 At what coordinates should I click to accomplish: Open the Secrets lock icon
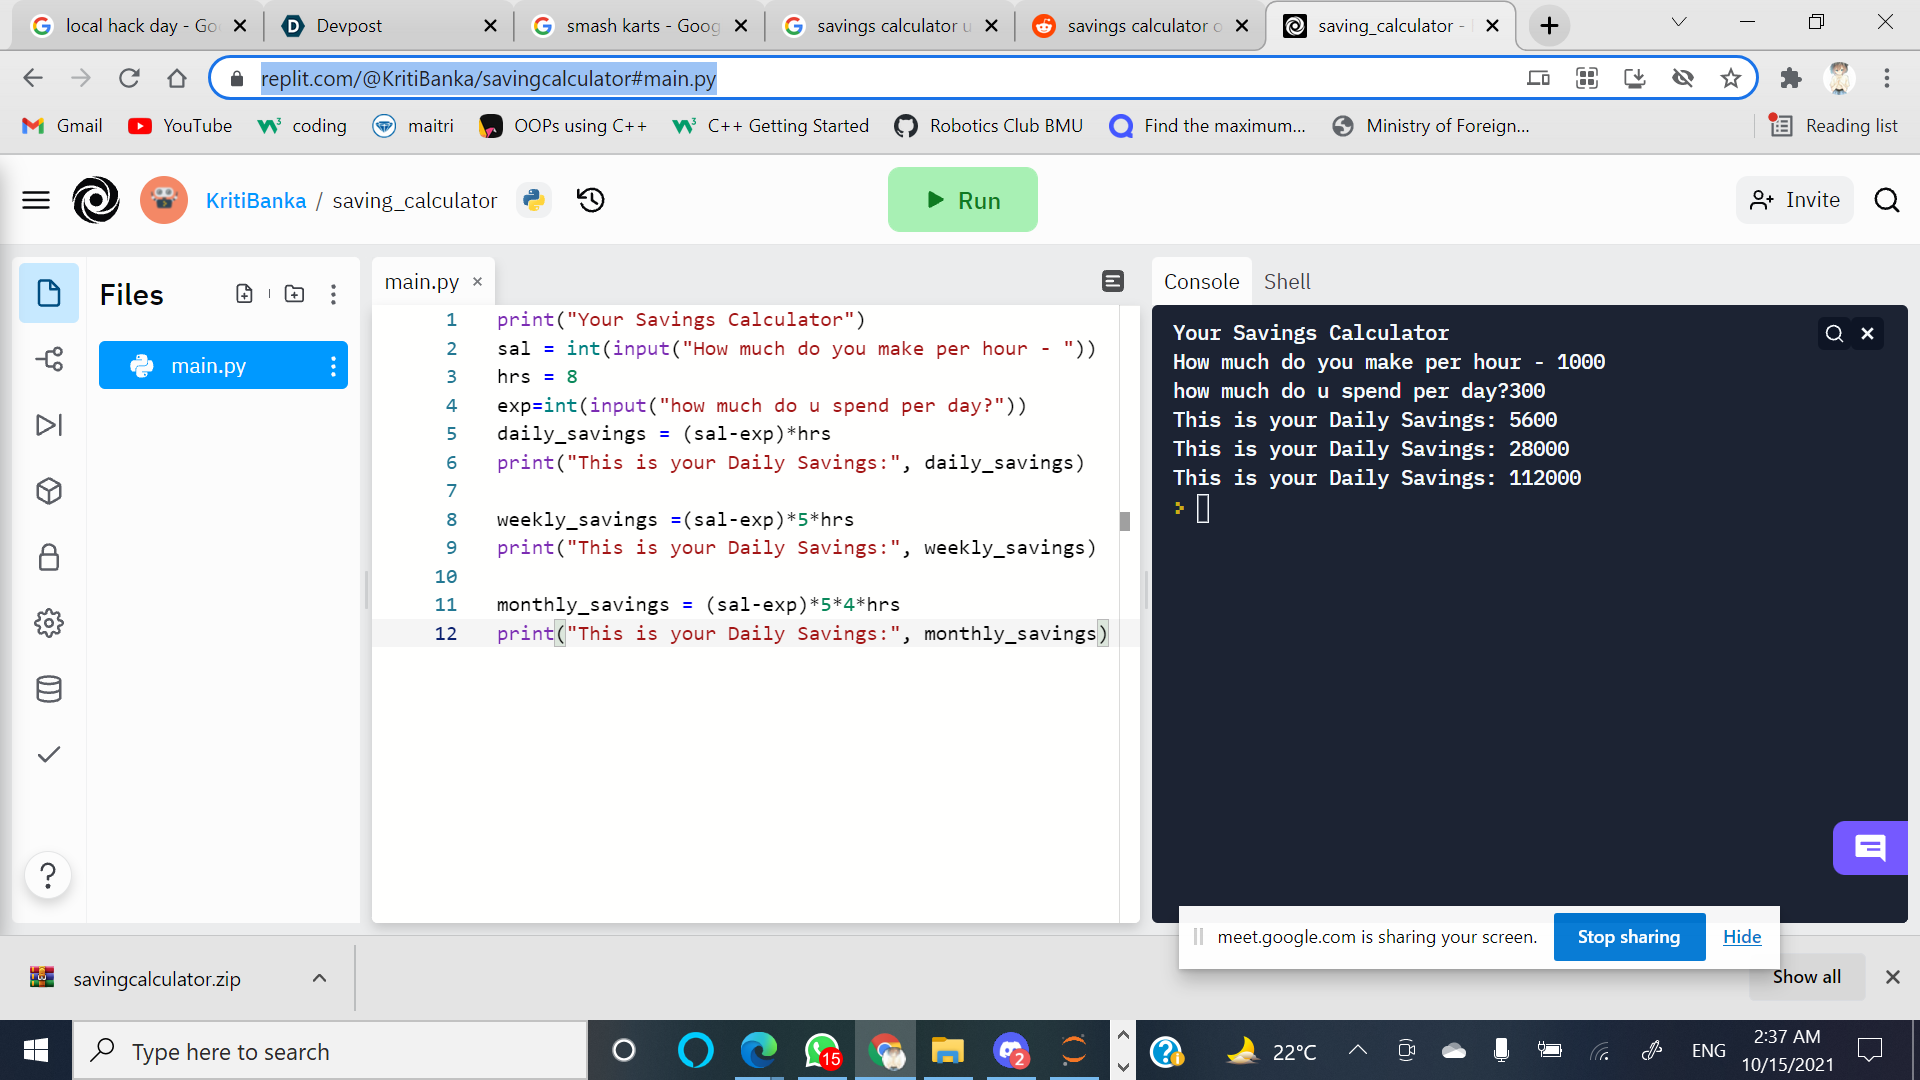(x=49, y=557)
